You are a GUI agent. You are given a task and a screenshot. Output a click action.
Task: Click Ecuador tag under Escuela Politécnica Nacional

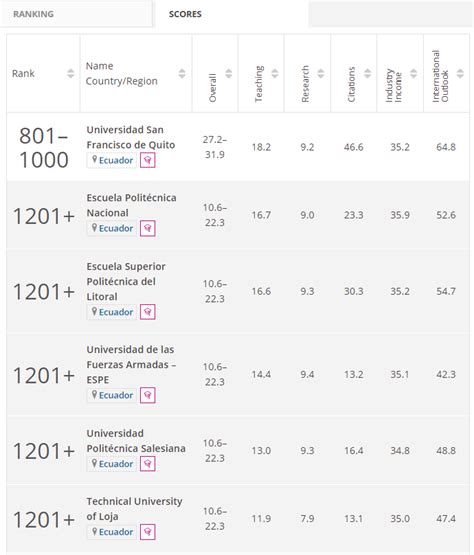(x=112, y=228)
